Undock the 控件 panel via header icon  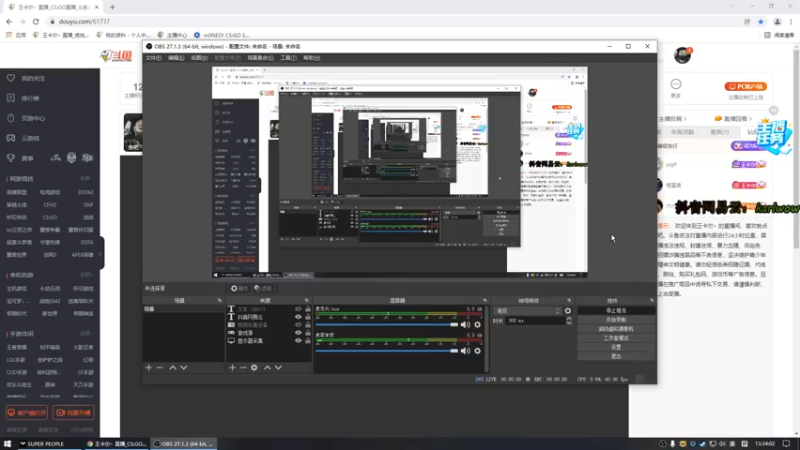pyautogui.click(x=652, y=301)
